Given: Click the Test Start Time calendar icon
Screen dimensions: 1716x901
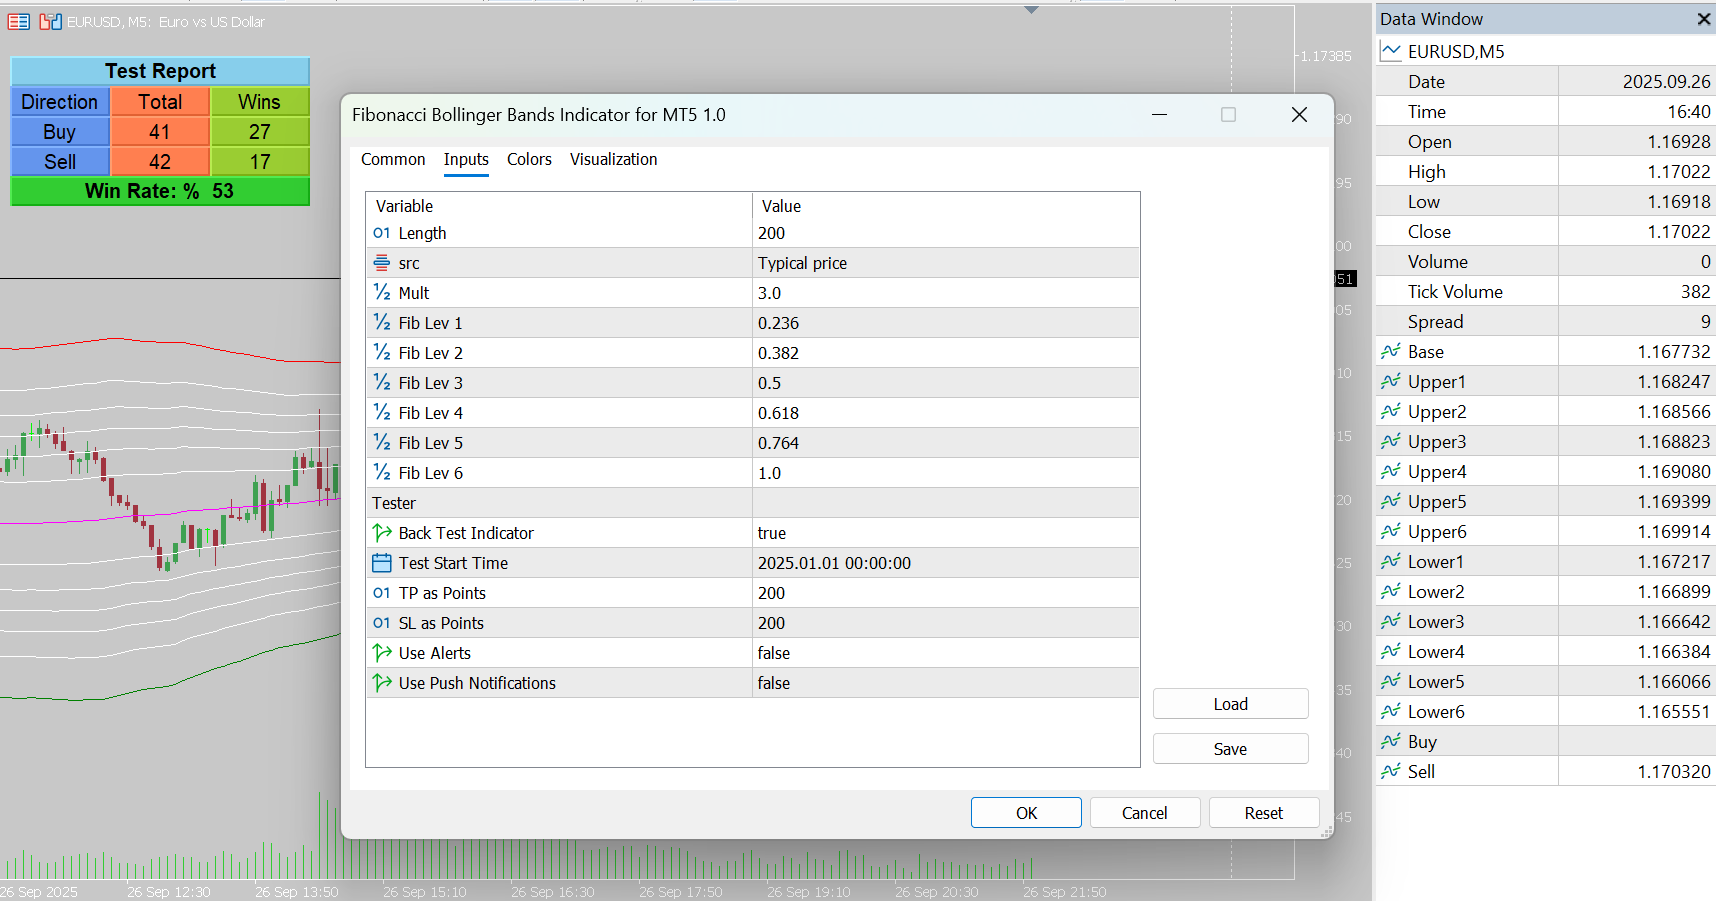Looking at the screenshot, I should 381,563.
